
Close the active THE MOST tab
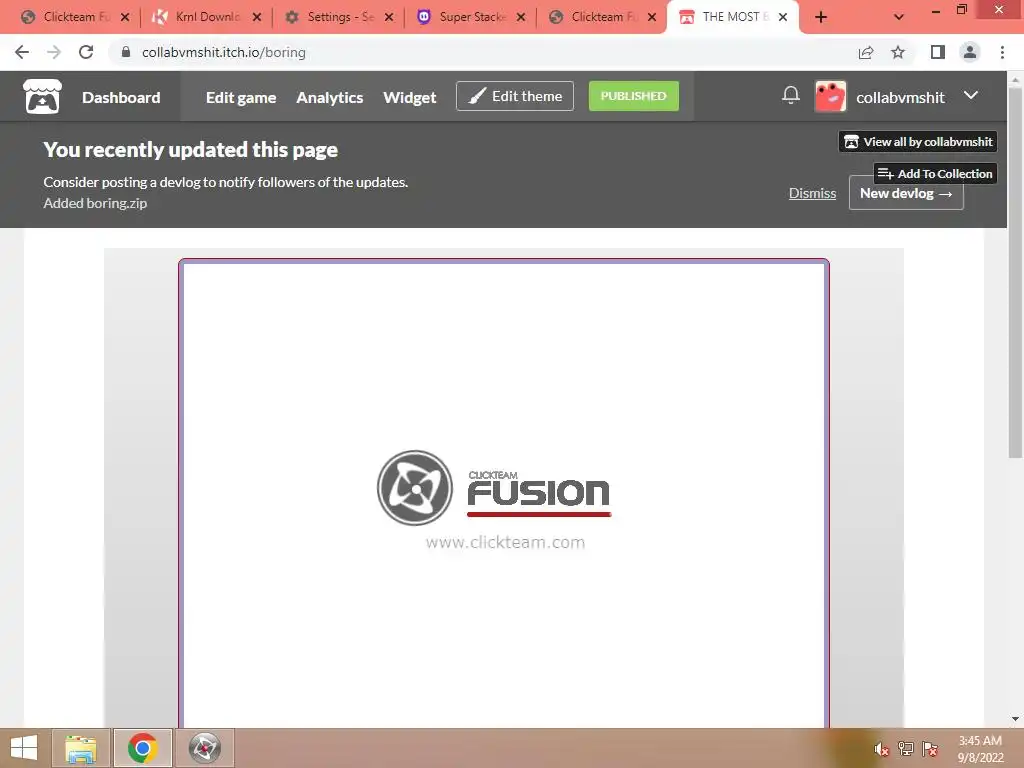click(783, 18)
